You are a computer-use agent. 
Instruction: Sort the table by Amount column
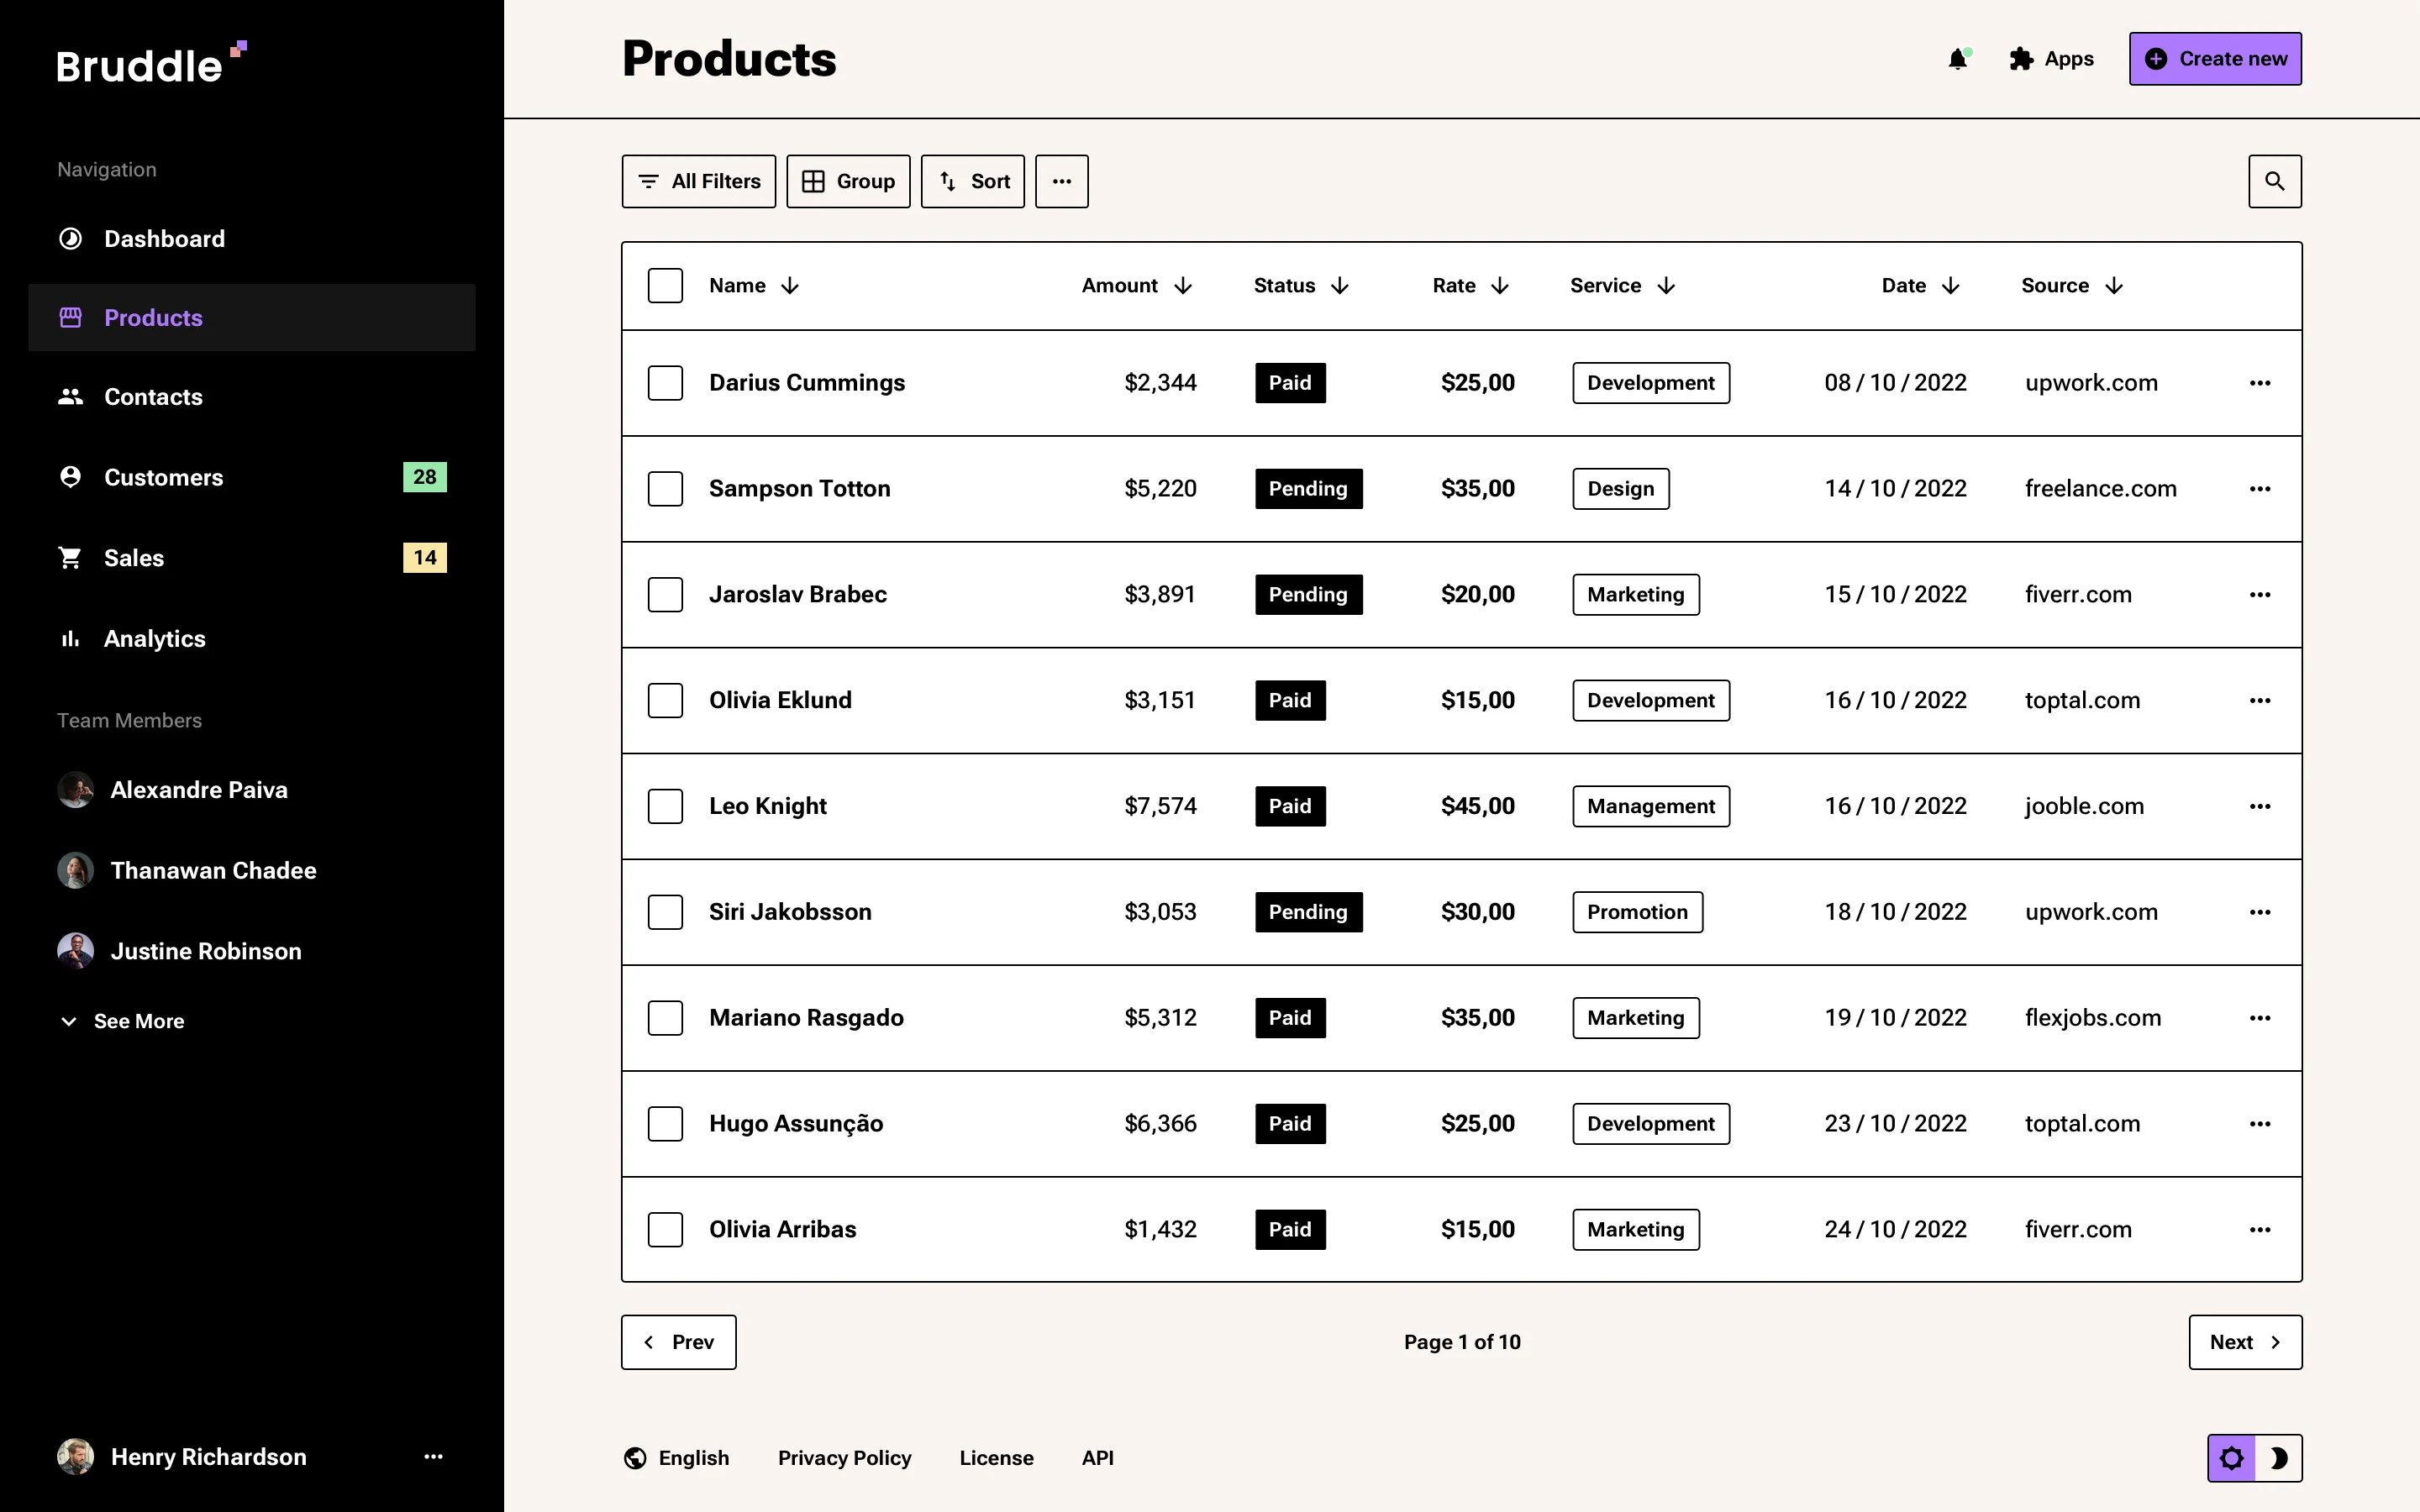coord(1136,285)
